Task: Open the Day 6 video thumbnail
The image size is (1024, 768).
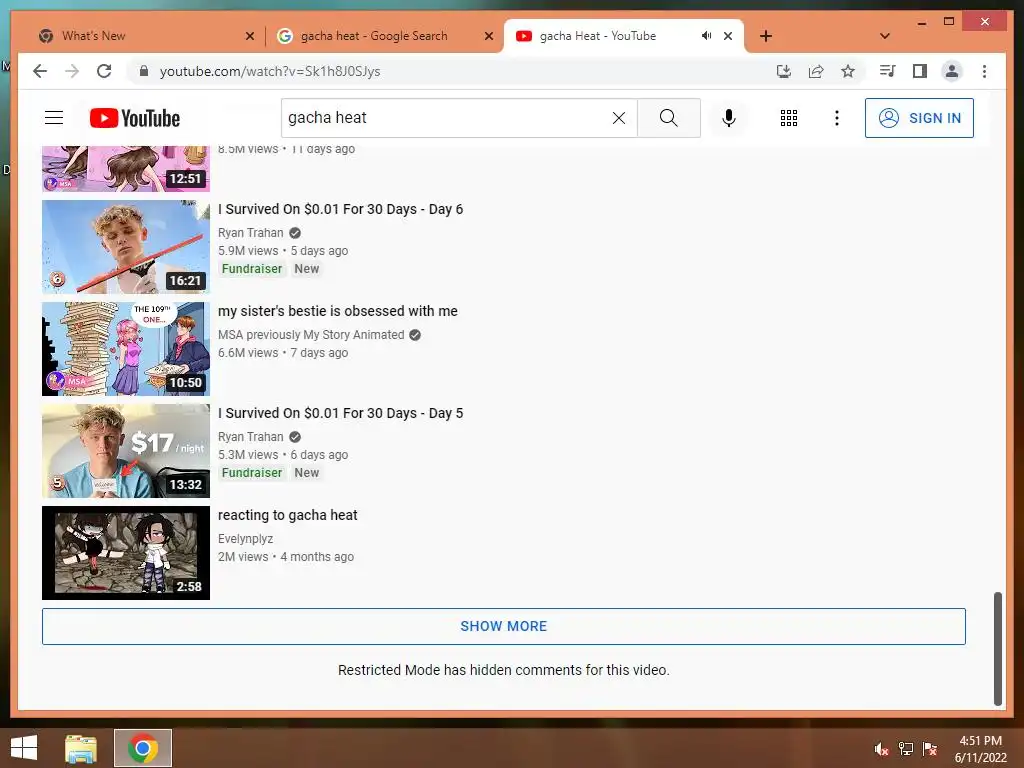Action: (x=126, y=247)
